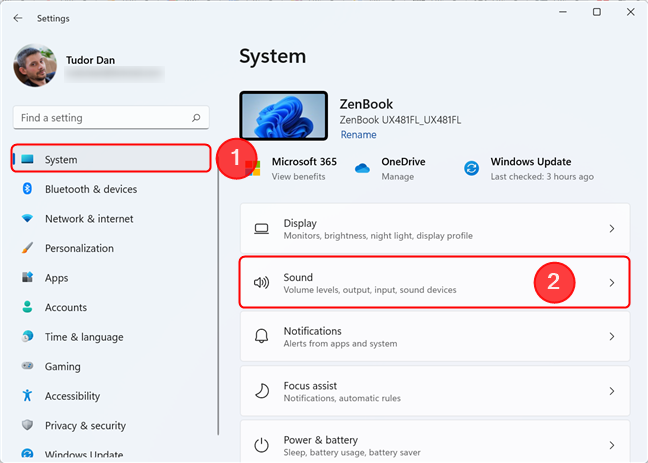Click 'Notifications, automatic rules' description

click(342, 398)
